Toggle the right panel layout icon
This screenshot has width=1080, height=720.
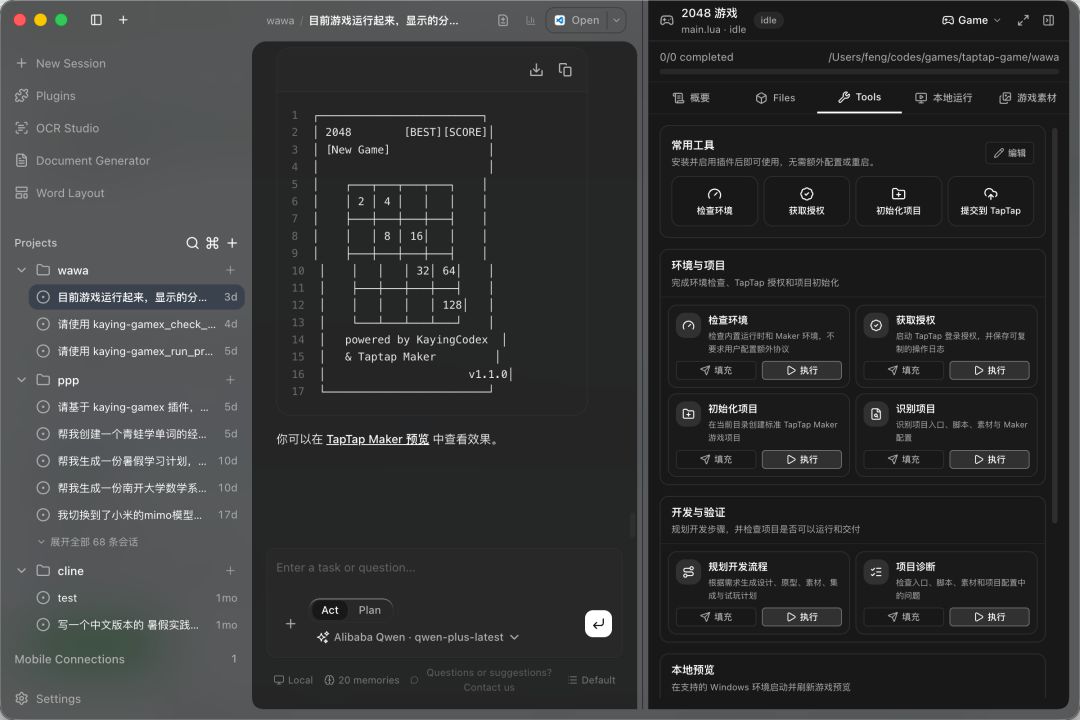1048,21
